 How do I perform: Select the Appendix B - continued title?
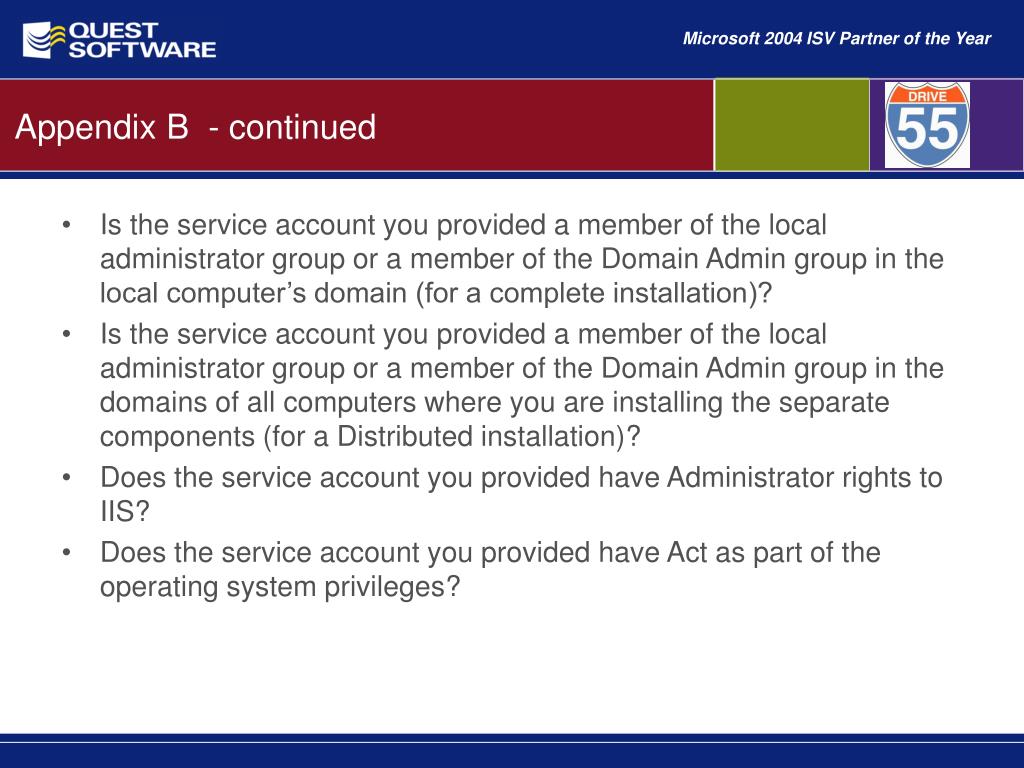click(195, 127)
